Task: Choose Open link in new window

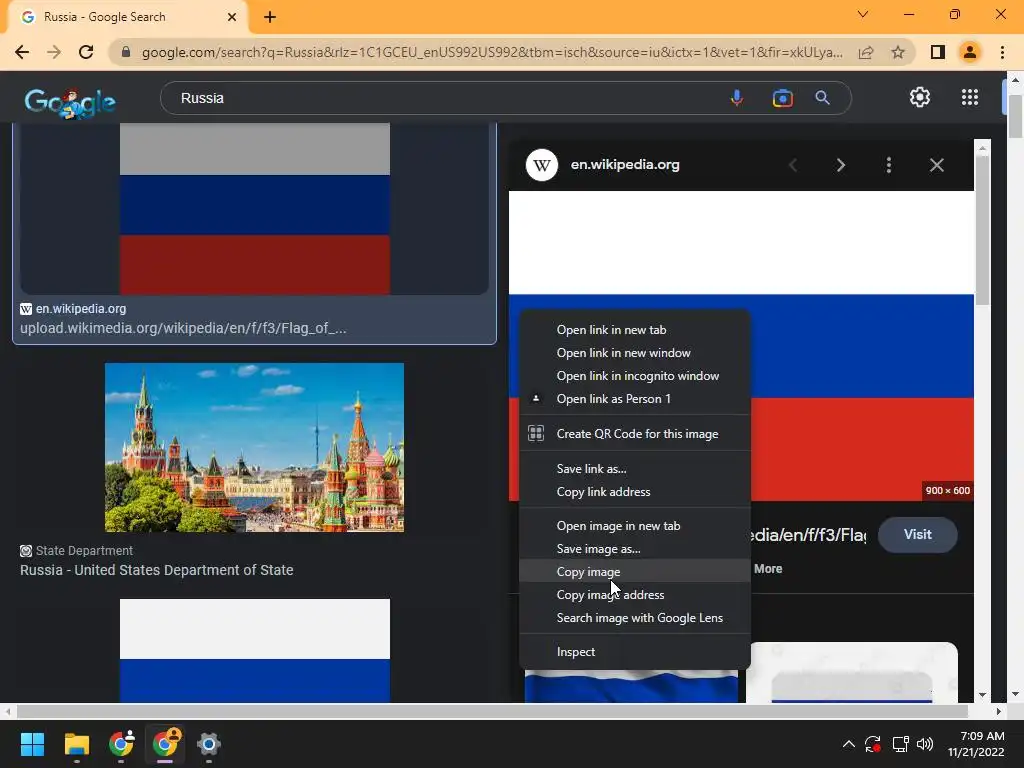Action: pyautogui.click(x=635, y=353)
